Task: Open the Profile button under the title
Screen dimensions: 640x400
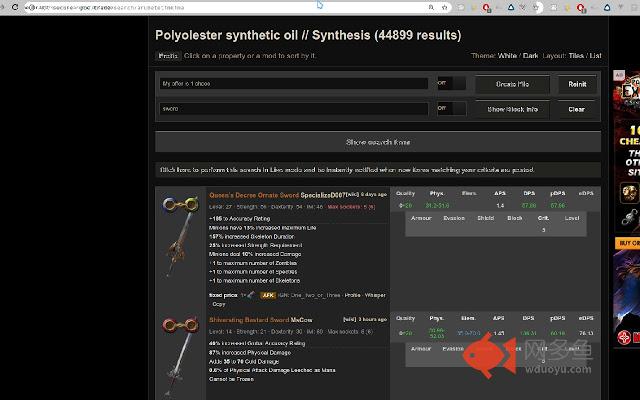Action: pos(168,56)
